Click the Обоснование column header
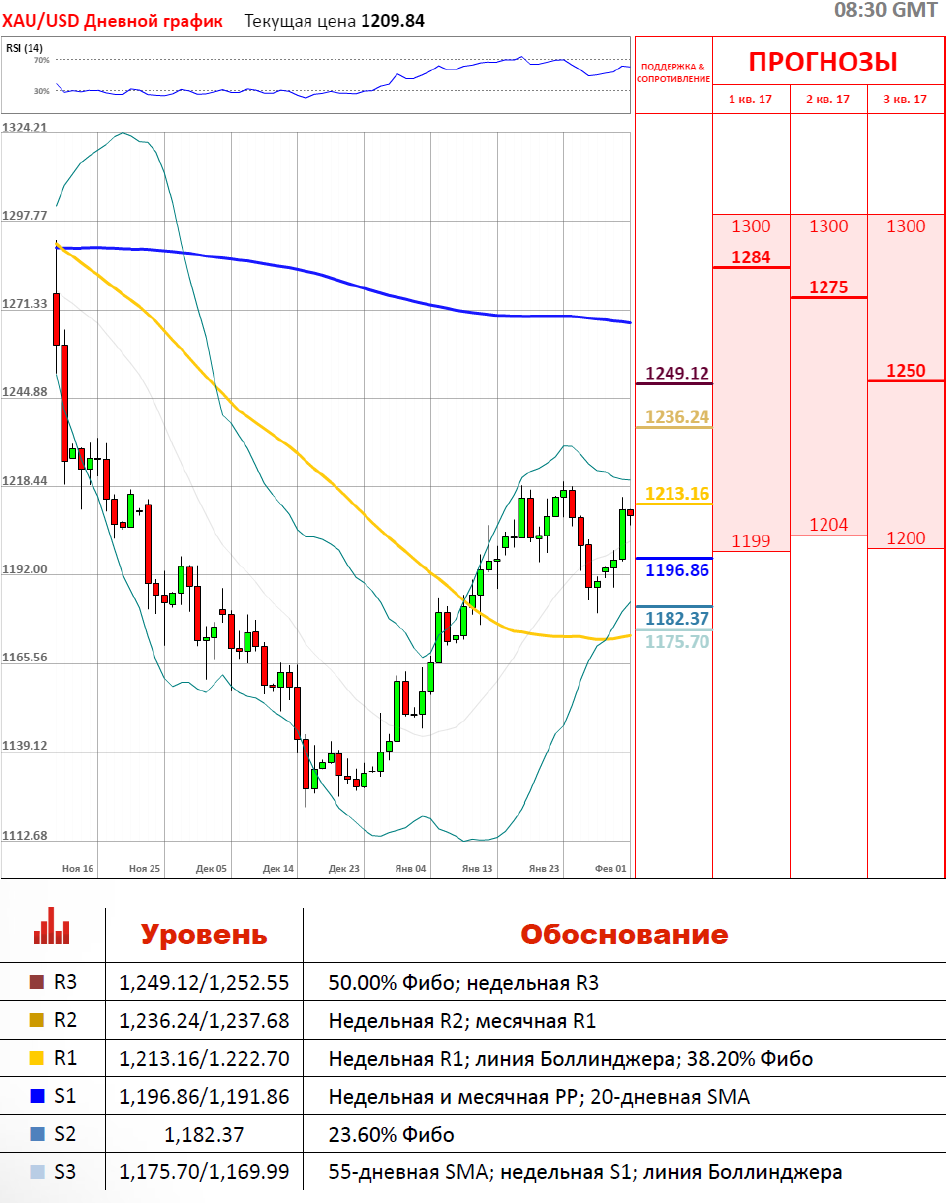Screen dimensions: 948x1203 click(623, 935)
